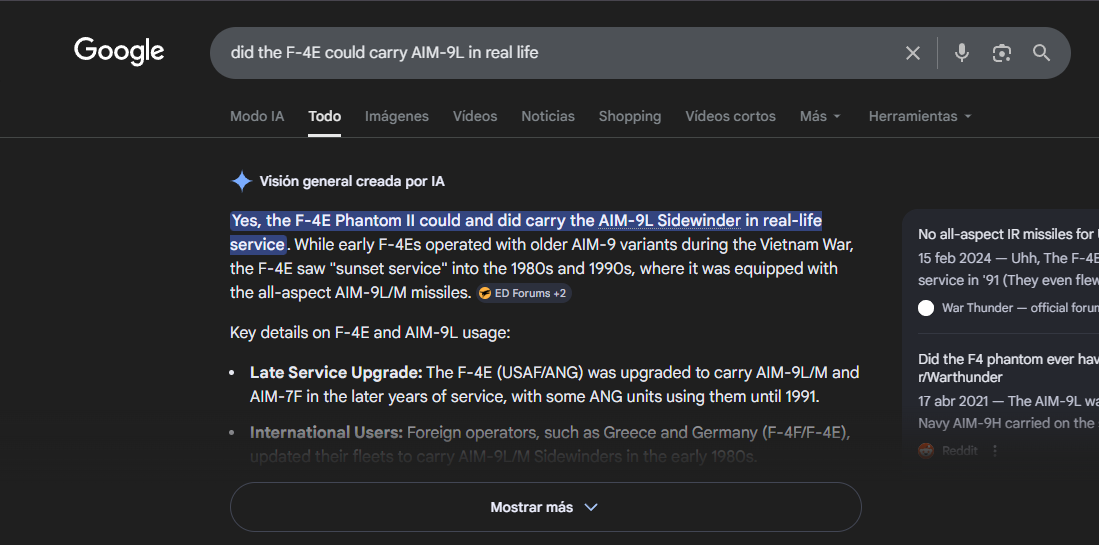
Task: Switch to the Imágenes tab
Action: [x=396, y=116]
